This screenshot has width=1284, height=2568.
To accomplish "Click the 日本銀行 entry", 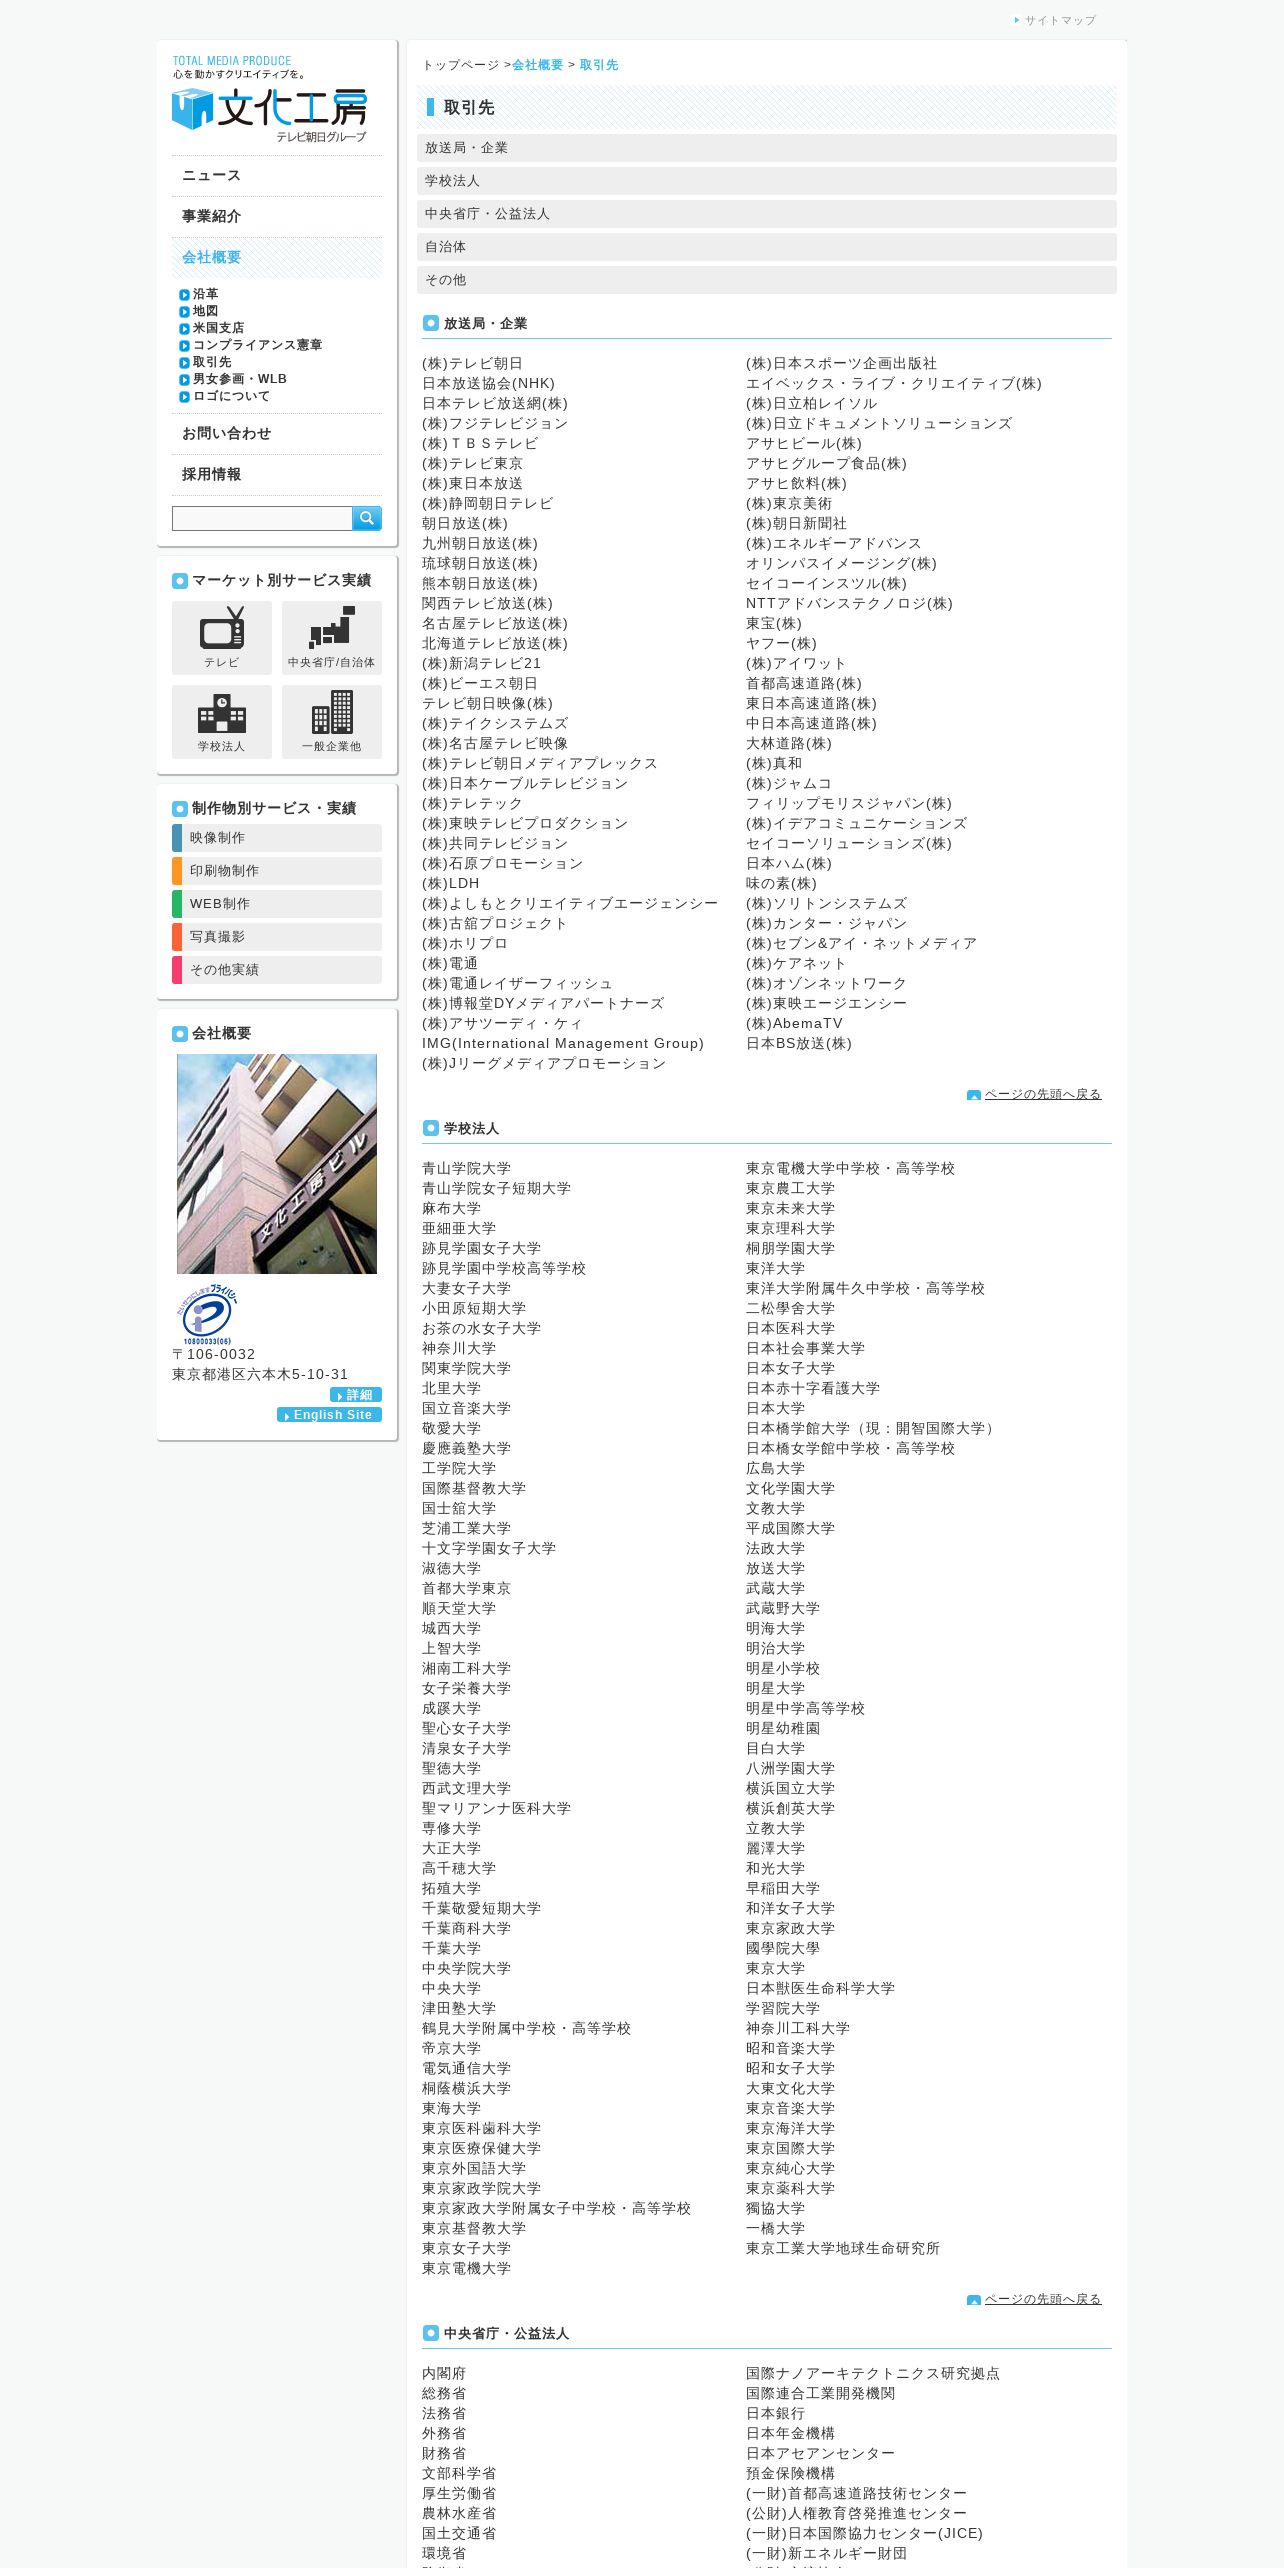I will (775, 2414).
